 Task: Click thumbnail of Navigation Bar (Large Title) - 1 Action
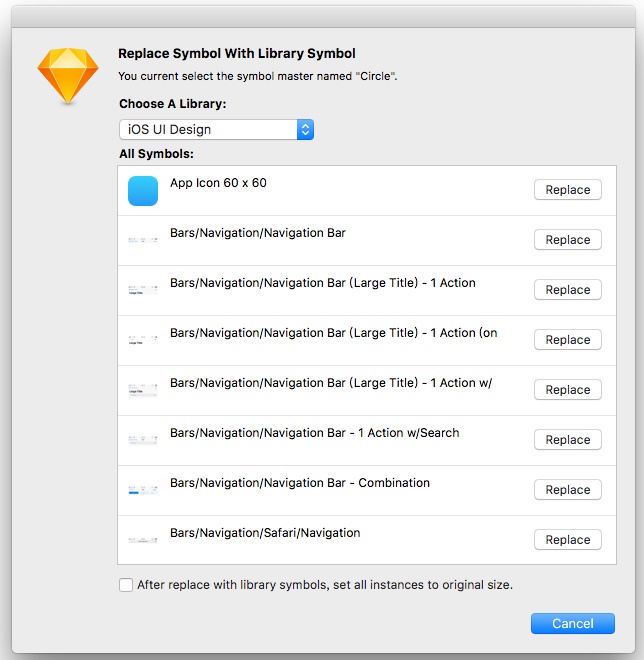pyautogui.click(x=143, y=290)
